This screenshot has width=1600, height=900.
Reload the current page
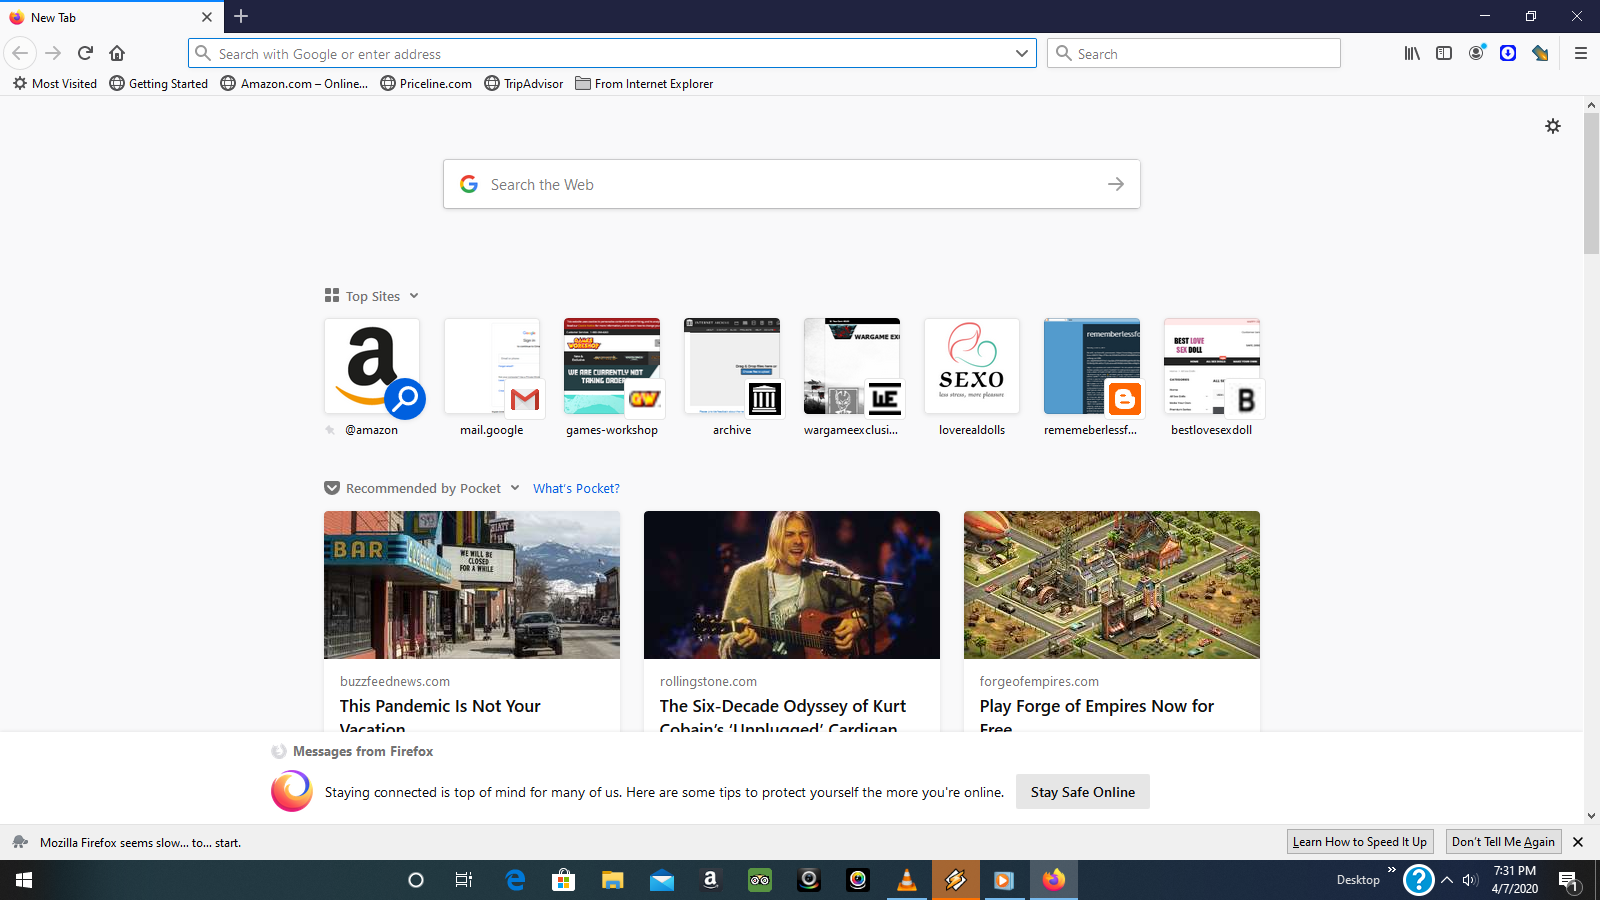(x=86, y=53)
